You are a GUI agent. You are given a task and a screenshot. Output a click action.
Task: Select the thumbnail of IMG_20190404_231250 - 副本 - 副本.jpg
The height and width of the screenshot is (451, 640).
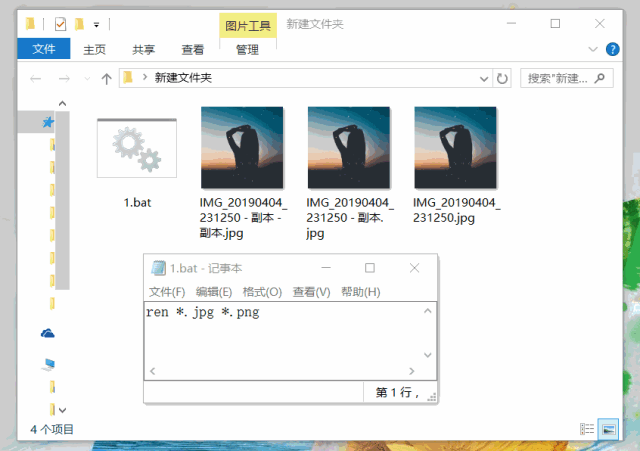click(242, 148)
